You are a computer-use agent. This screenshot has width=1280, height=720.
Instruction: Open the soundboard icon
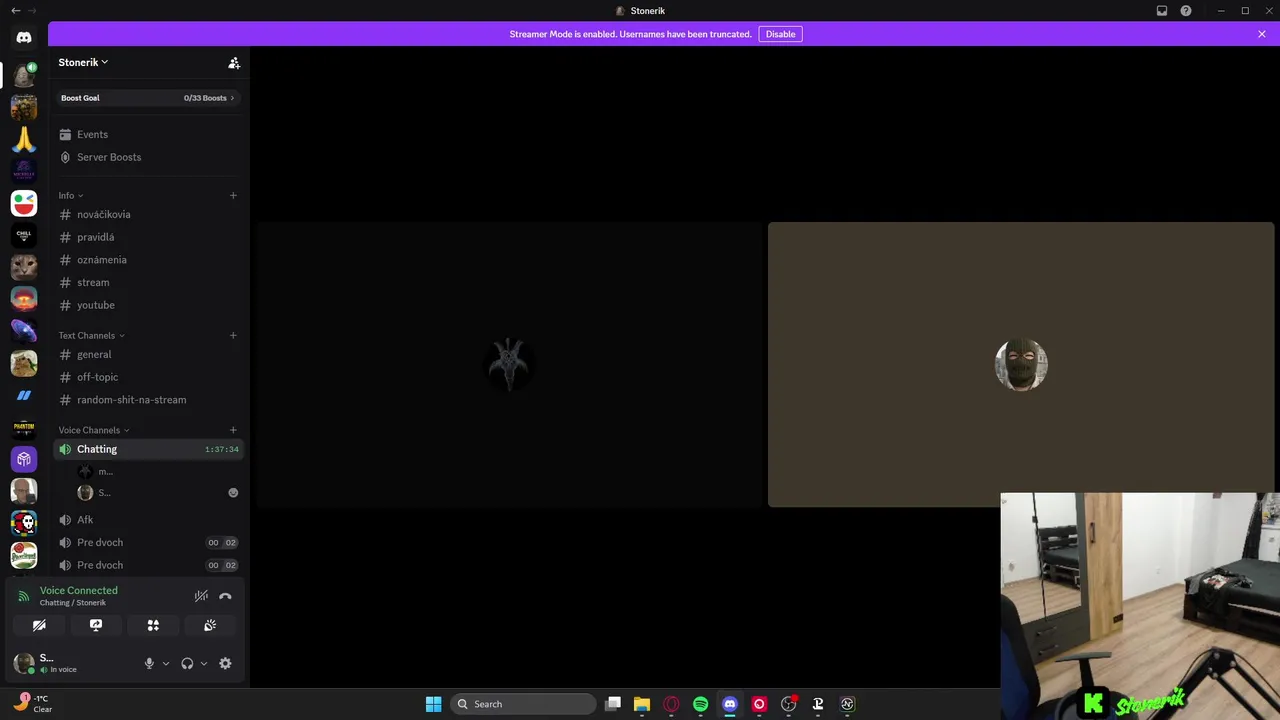click(210, 625)
